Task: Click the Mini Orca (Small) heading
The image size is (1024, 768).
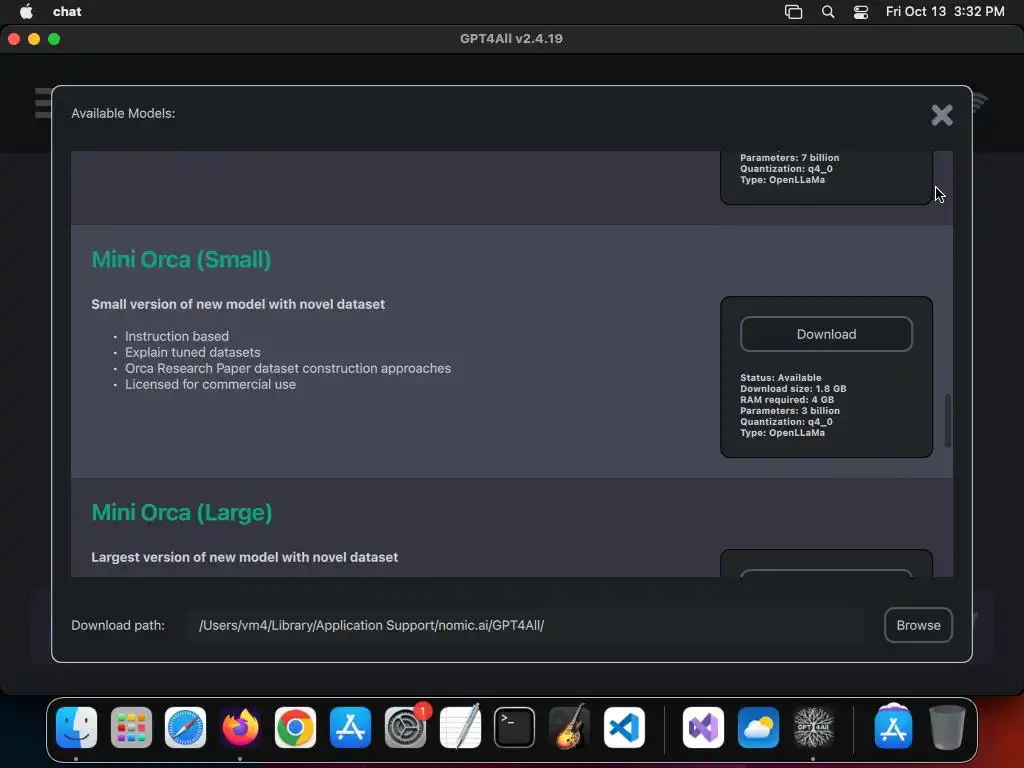Action: pos(181,259)
